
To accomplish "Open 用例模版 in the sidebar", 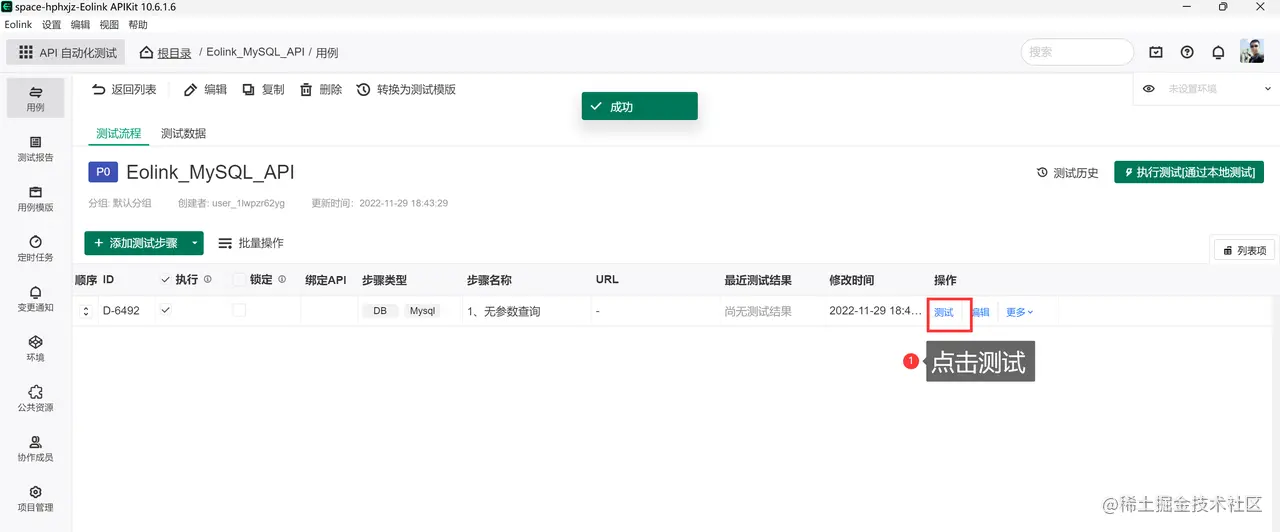I will 35,198.
